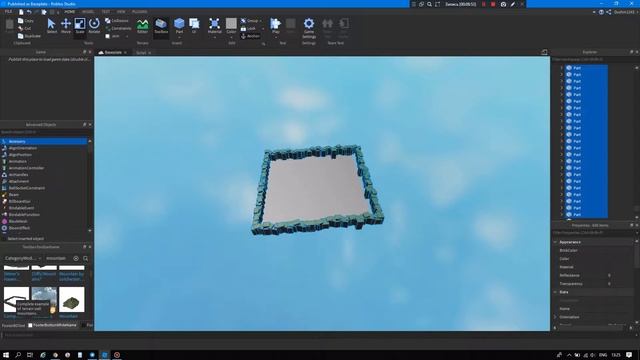Toggle the Collisions option

117,20
